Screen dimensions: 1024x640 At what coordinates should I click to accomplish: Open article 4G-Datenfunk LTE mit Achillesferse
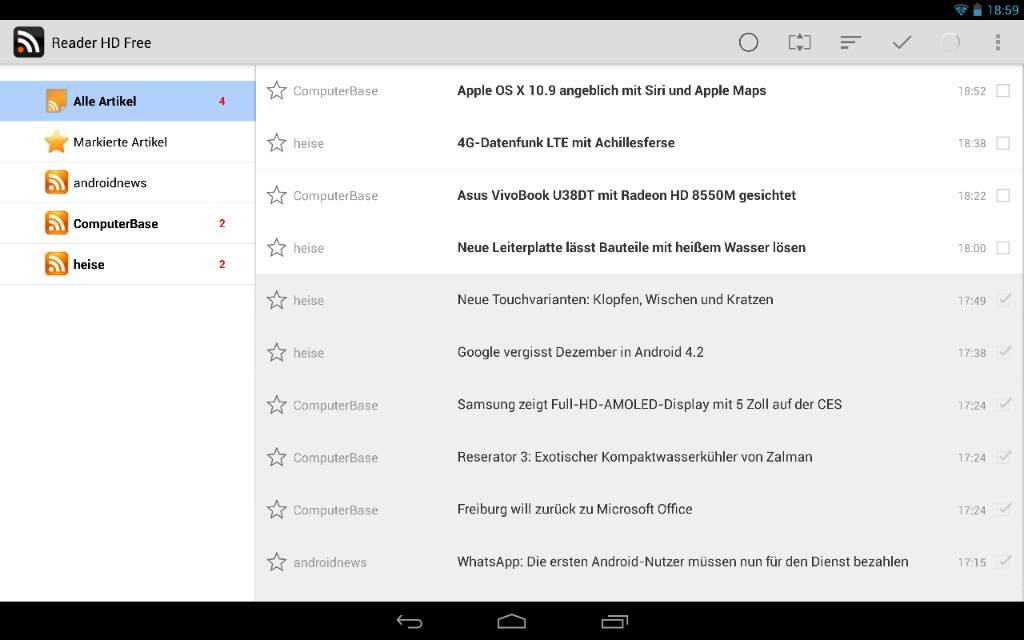click(x=566, y=142)
